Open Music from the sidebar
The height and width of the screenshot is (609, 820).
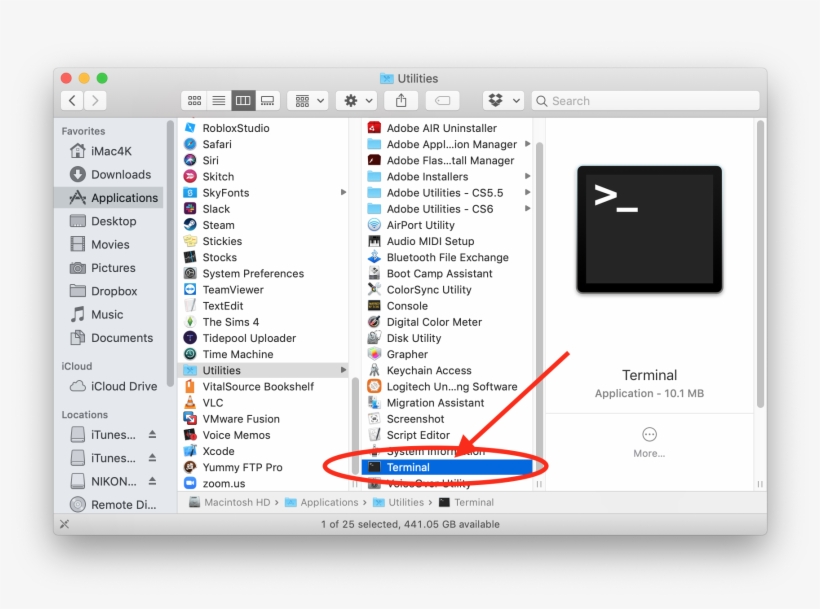point(109,314)
